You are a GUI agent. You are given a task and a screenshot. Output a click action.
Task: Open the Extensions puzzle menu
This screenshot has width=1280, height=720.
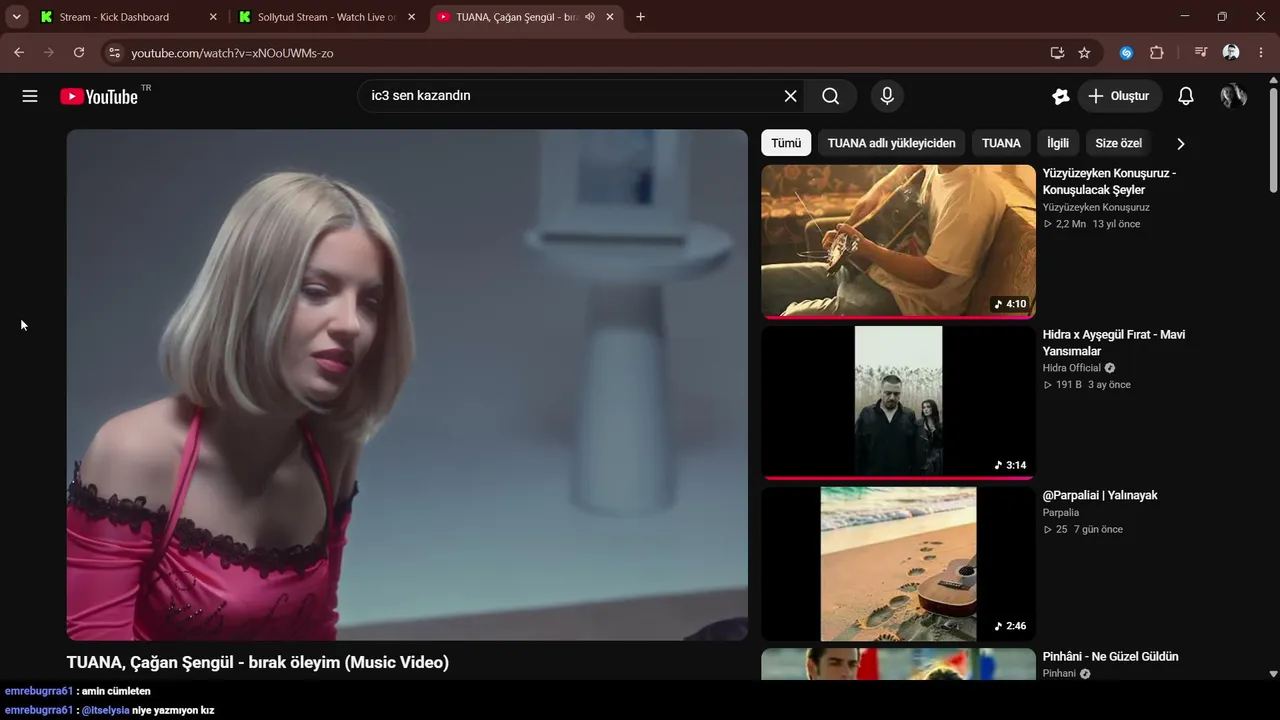(x=1157, y=53)
